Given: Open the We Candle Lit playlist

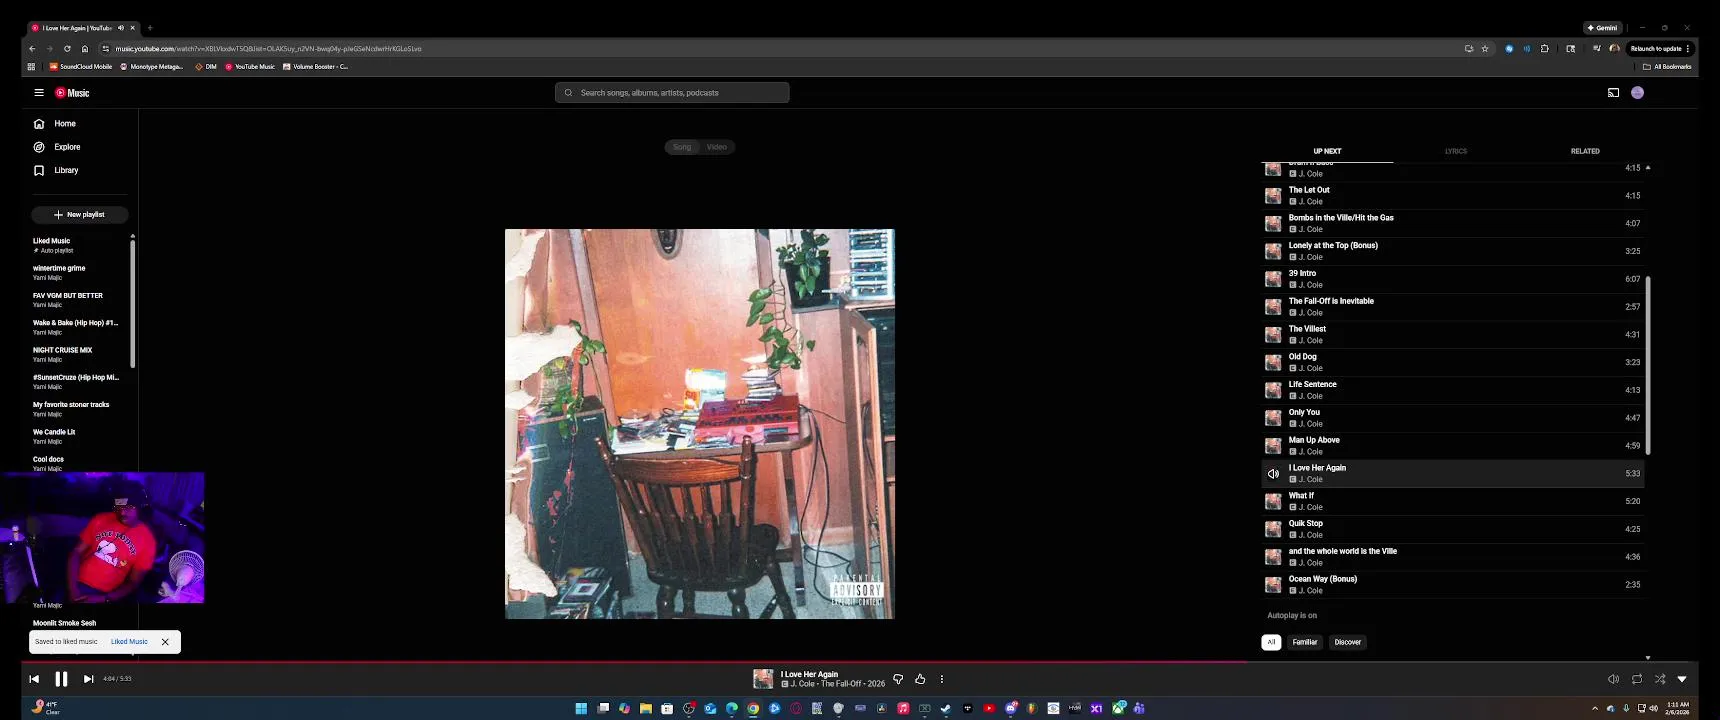Looking at the screenshot, I should (x=79, y=436).
